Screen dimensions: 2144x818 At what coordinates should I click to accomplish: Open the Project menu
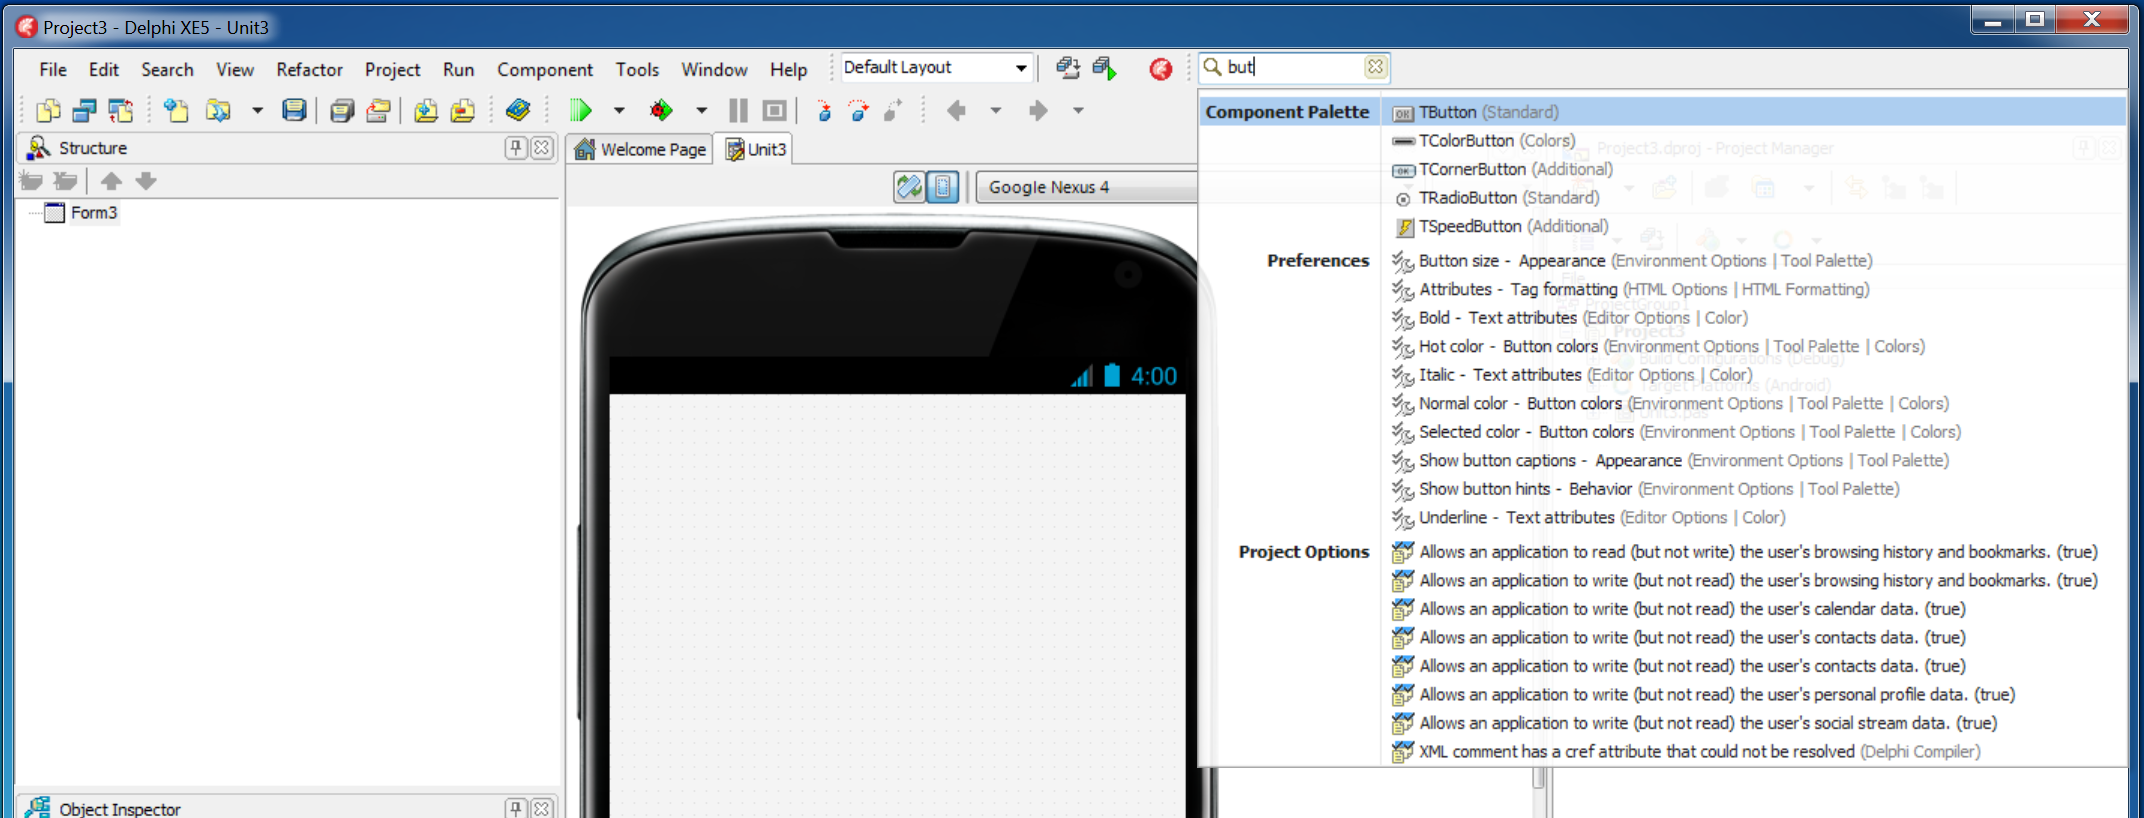click(x=392, y=70)
